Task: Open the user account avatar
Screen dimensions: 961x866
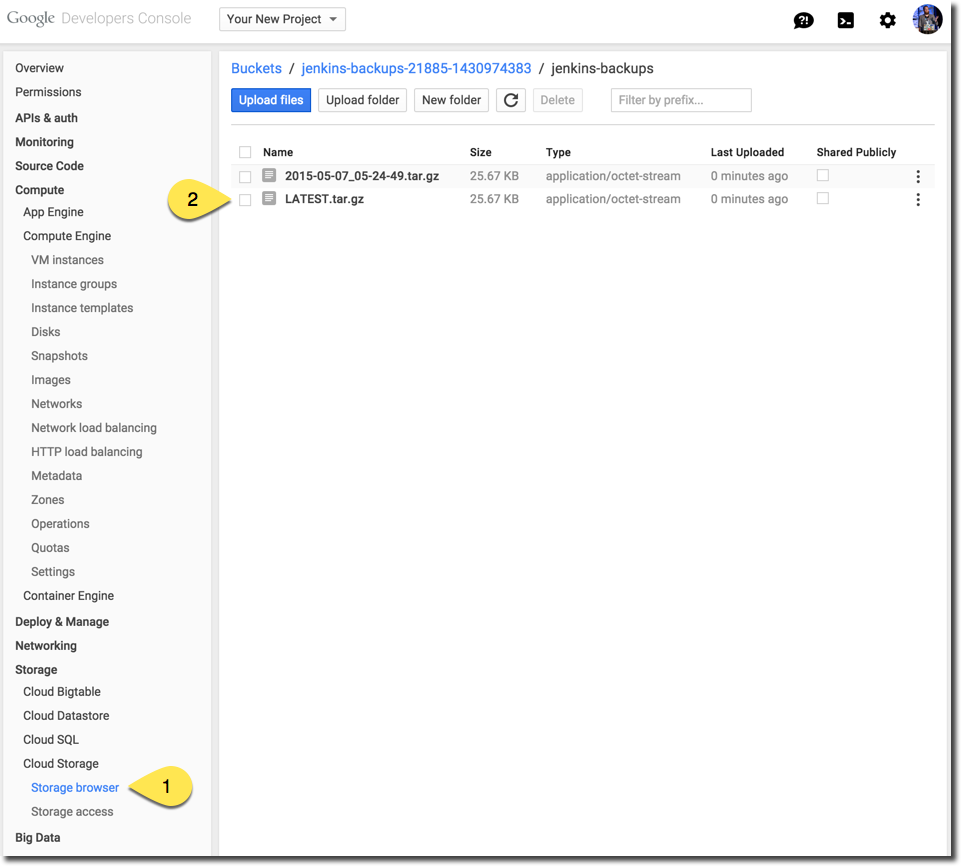Action: 927,20
